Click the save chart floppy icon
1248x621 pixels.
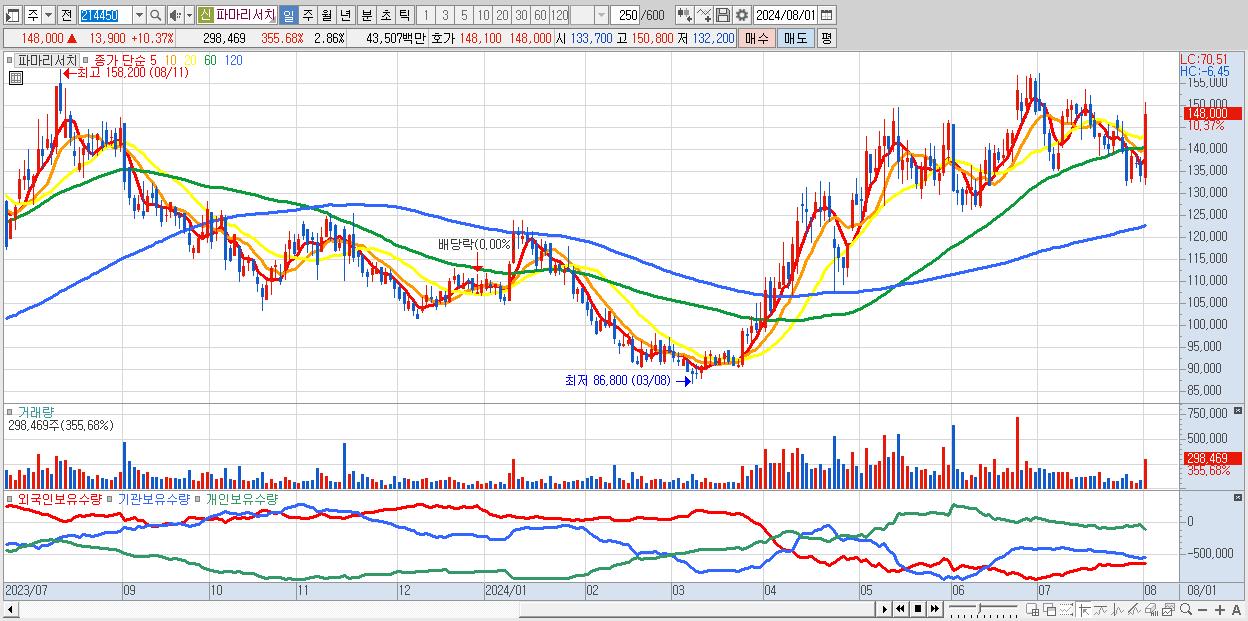point(723,16)
